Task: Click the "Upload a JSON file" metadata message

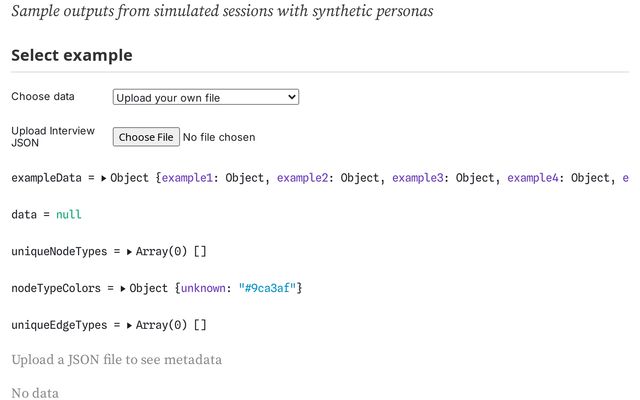Action: click(x=116, y=359)
